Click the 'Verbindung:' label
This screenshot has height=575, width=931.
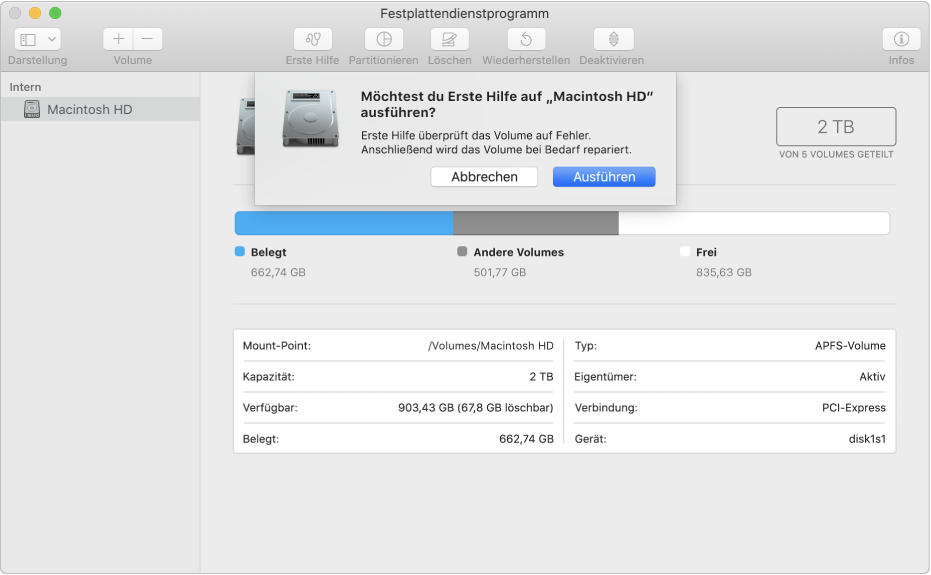click(606, 407)
